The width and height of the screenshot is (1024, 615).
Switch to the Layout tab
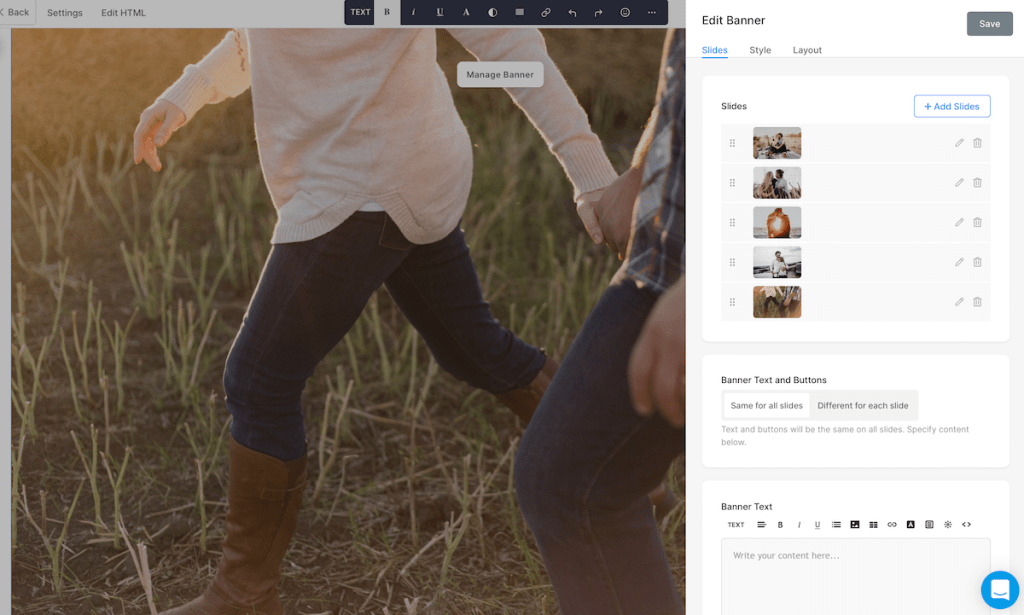point(807,50)
